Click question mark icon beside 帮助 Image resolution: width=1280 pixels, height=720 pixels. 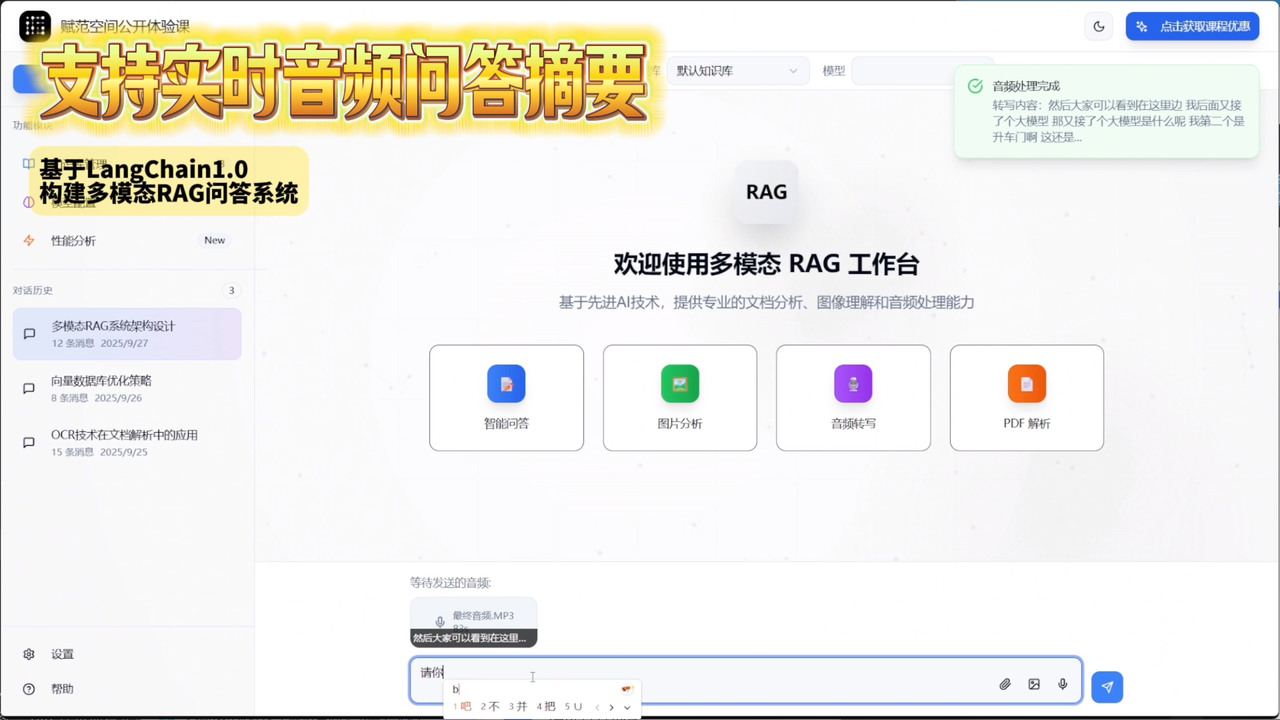click(29, 689)
